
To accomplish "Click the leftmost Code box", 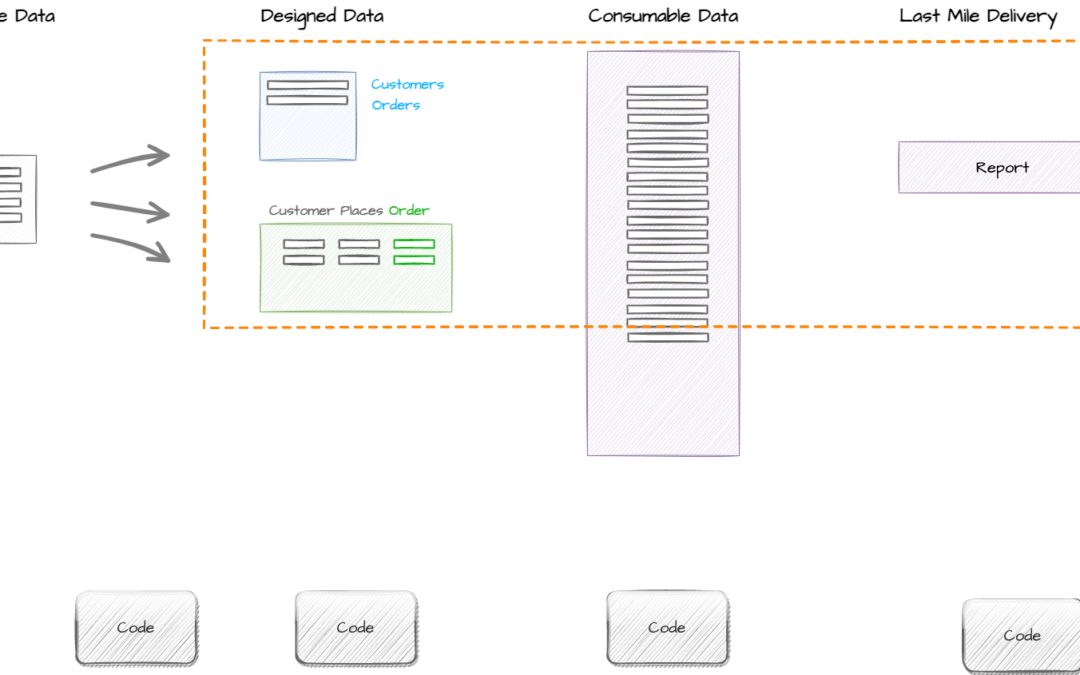I will (x=136, y=628).
